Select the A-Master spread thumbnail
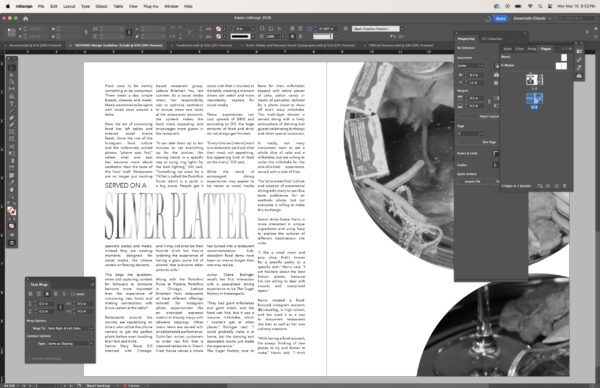This screenshot has height=388, width=600. 561,66
